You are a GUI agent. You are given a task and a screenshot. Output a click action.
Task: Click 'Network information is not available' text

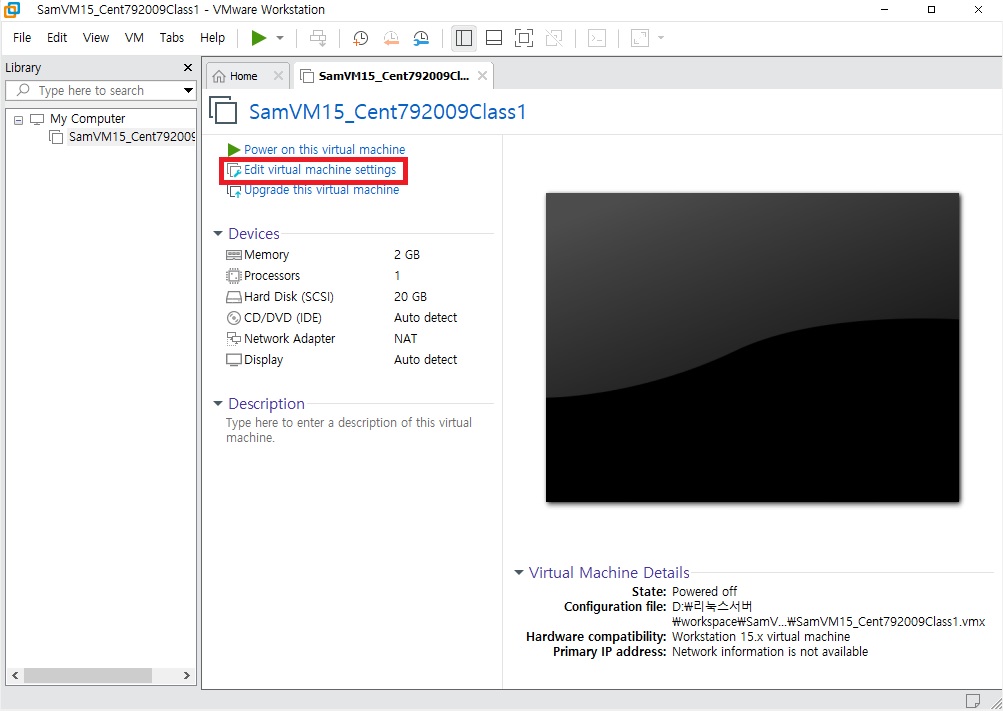coord(770,652)
